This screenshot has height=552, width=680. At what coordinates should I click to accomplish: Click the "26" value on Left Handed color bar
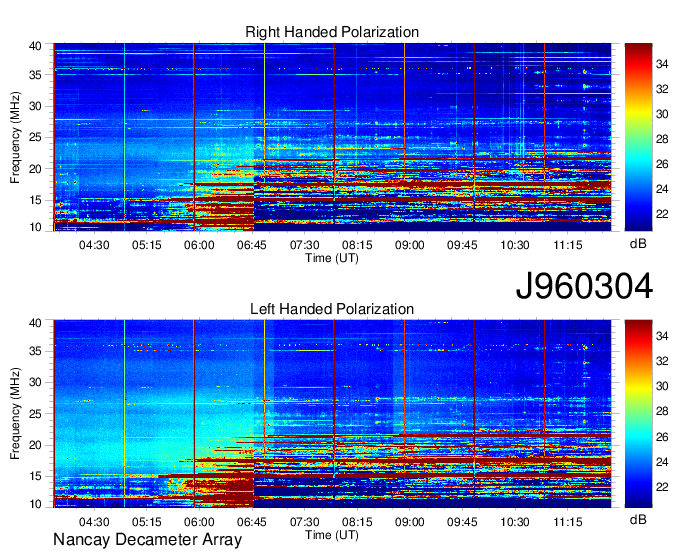tap(662, 437)
